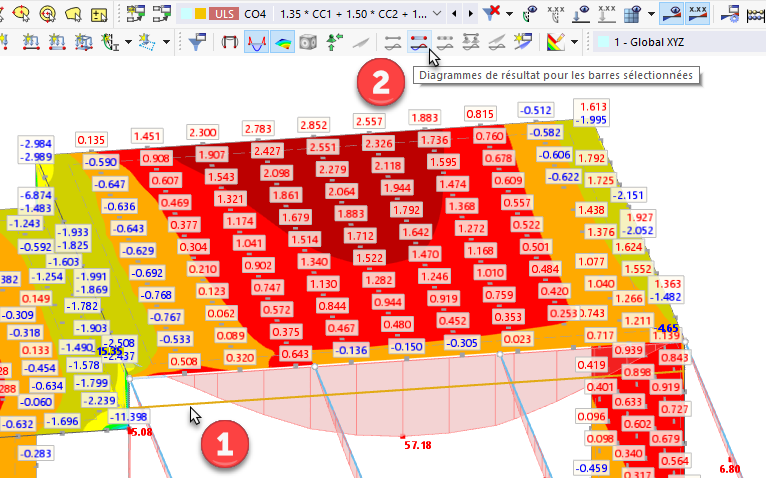Click the delete filter icon with red X
The height and width of the screenshot is (478, 766).
(491, 14)
